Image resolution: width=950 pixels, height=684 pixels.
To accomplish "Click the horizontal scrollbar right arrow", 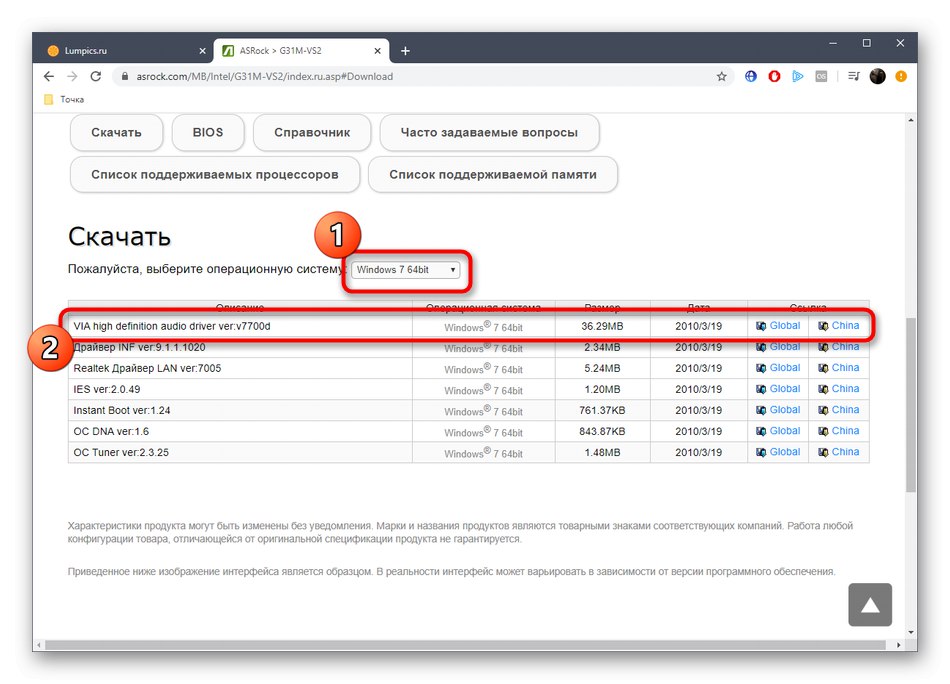I will click(899, 645).
